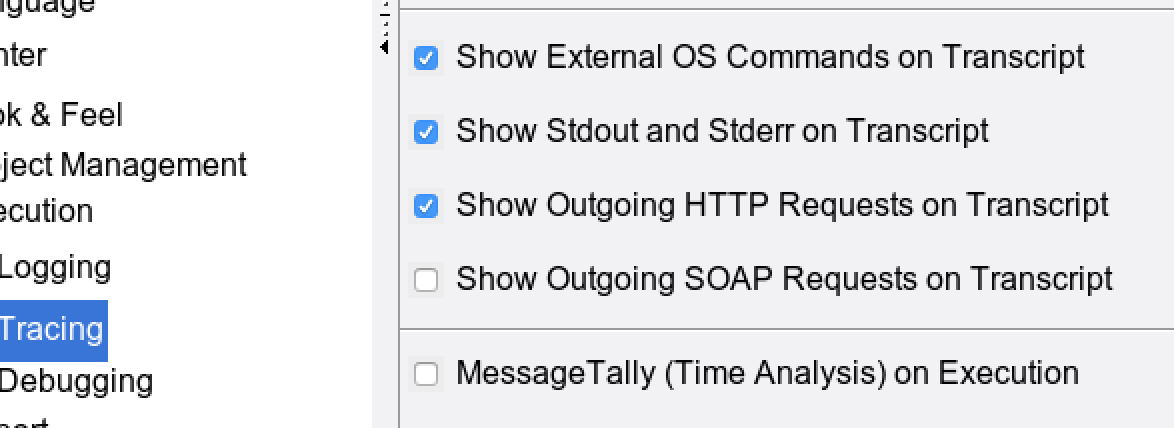Open the Logging settings category
Image resolution: width=1174 pixels, height=428 pixels.
coord(55,267)
